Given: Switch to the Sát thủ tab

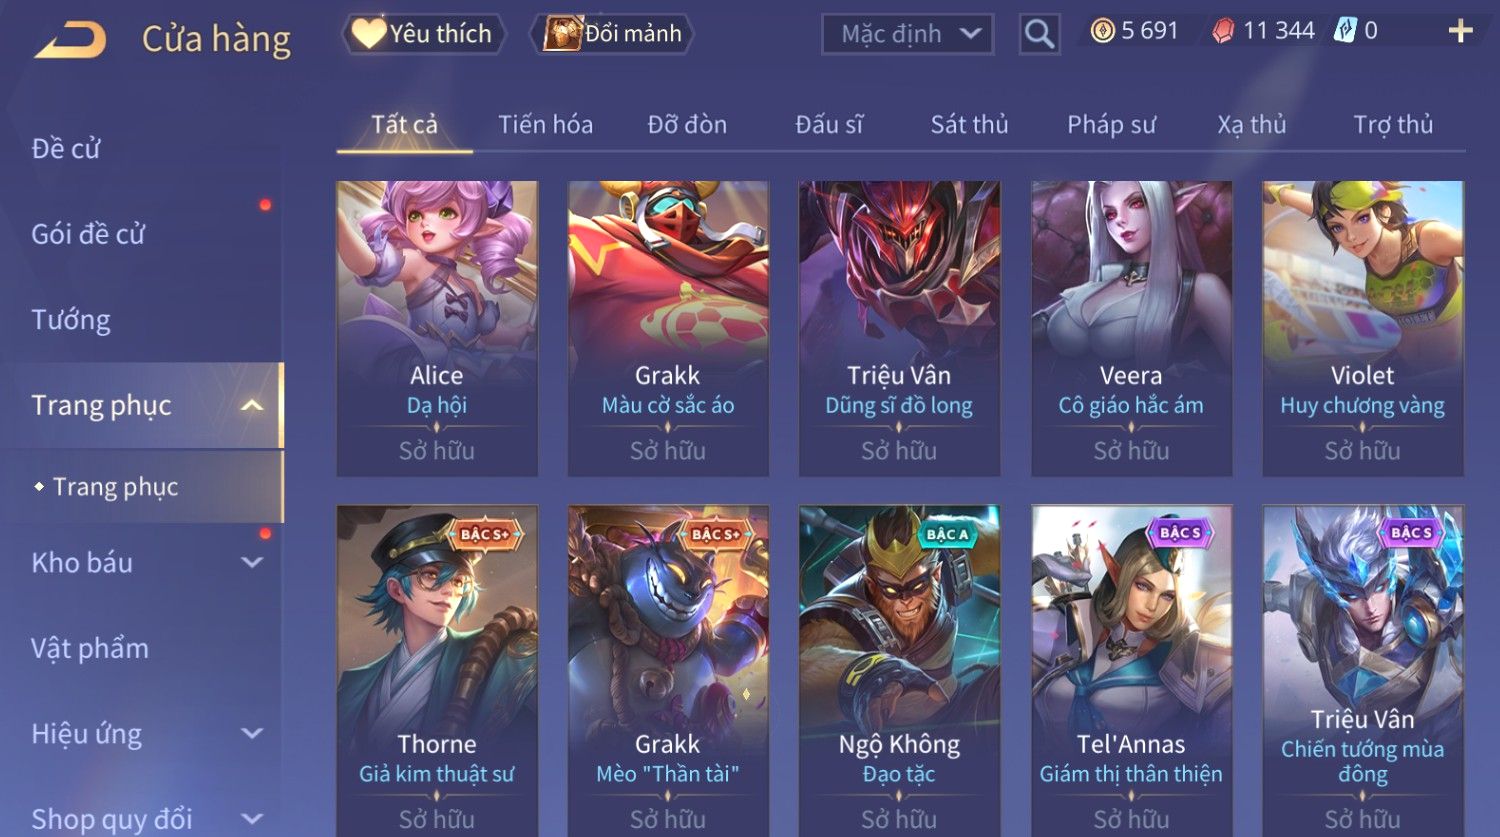Looking at the screenshot, I should pyautogui.click(x=969, y=124).
